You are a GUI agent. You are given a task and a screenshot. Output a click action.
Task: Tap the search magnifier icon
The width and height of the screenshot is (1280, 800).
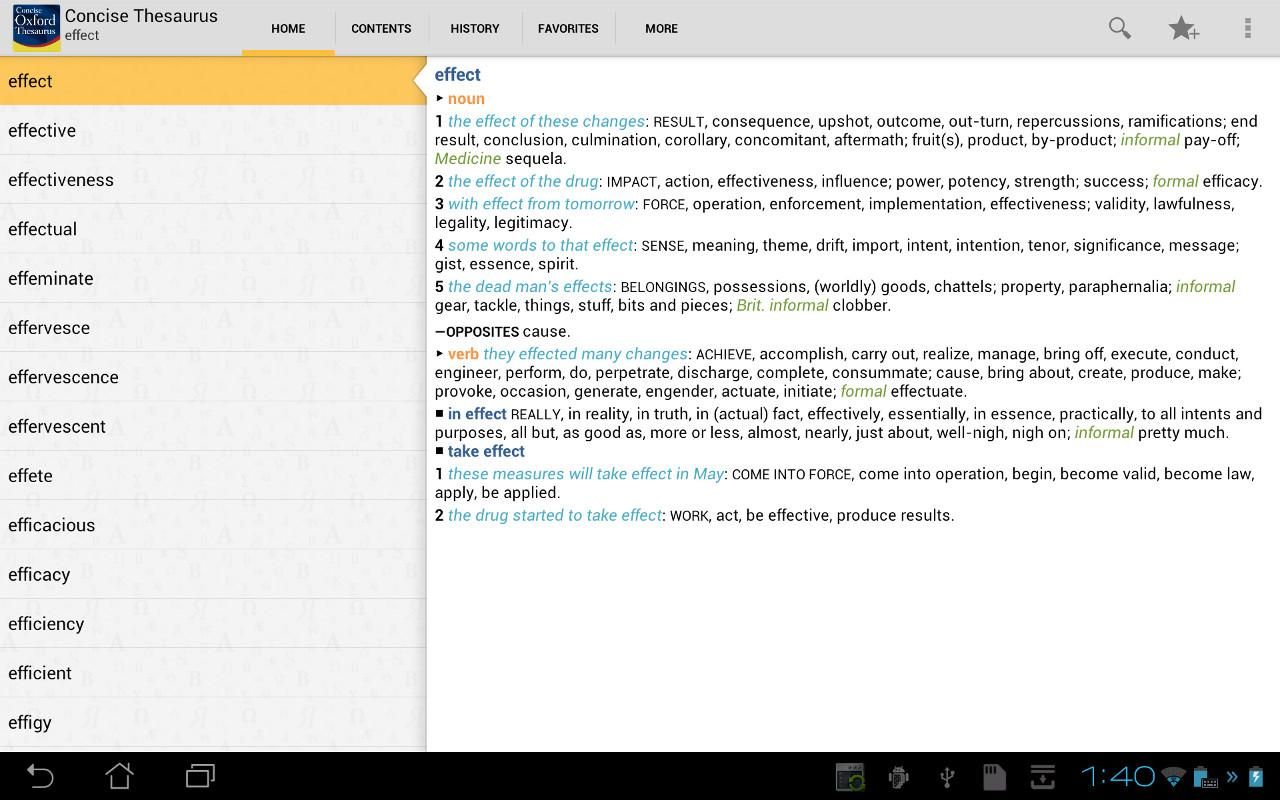pos(1119,28)
